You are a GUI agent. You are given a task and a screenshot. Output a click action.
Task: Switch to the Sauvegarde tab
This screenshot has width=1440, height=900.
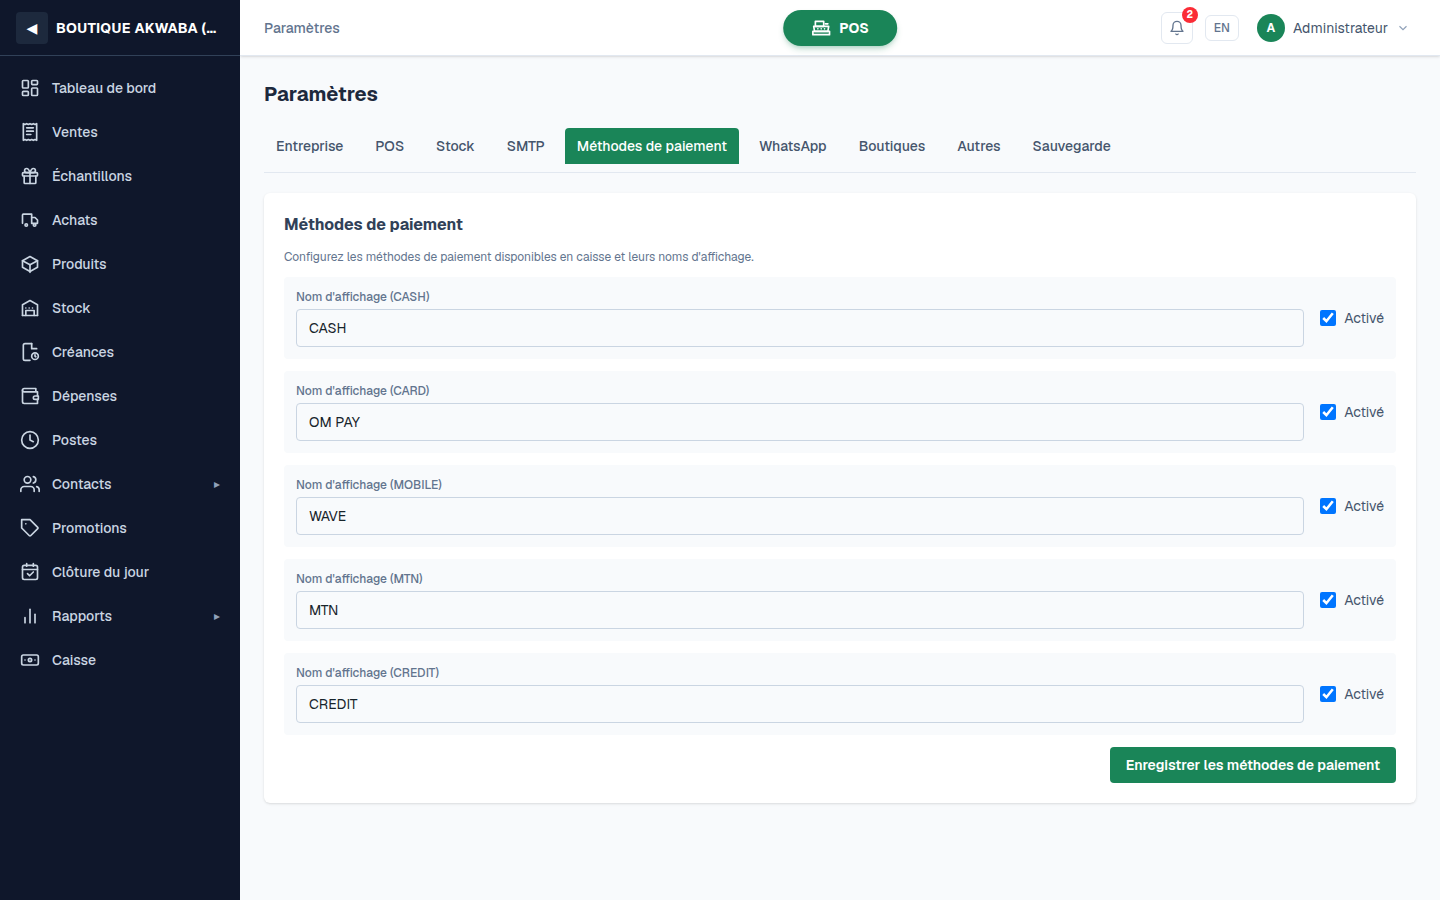(x=1072, y=146)
